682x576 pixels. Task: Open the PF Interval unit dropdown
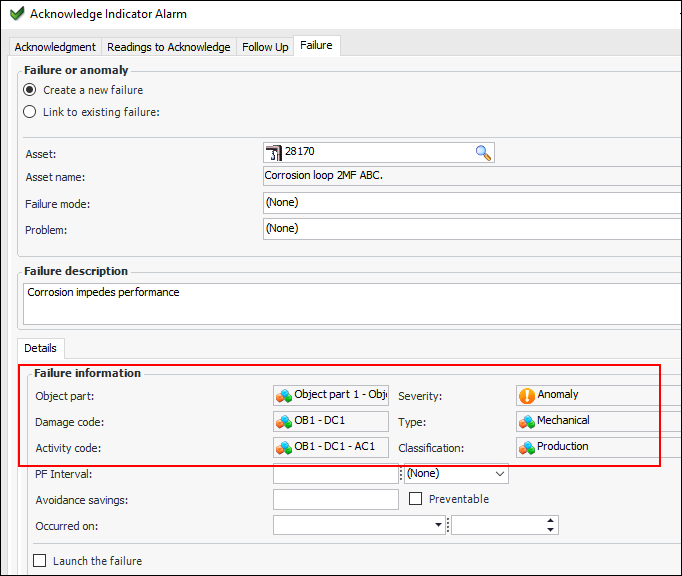tap(499, 474)
